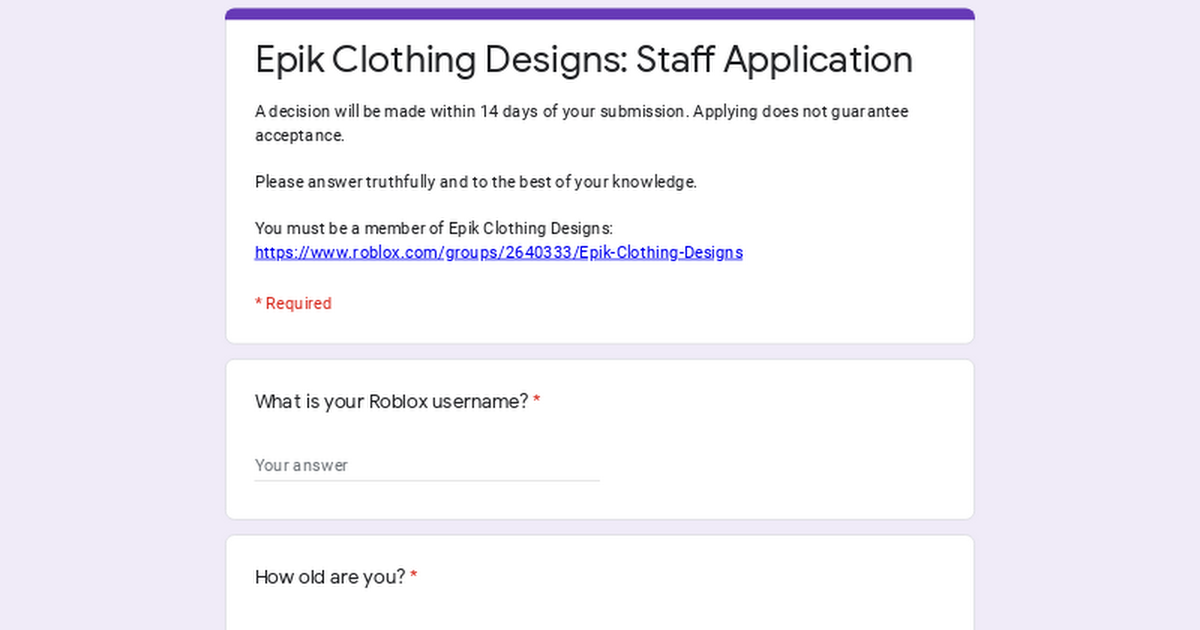Click the "A decision will be made within 14 days" sentence
Screen dimensions: 1200x630
[471, 111]
